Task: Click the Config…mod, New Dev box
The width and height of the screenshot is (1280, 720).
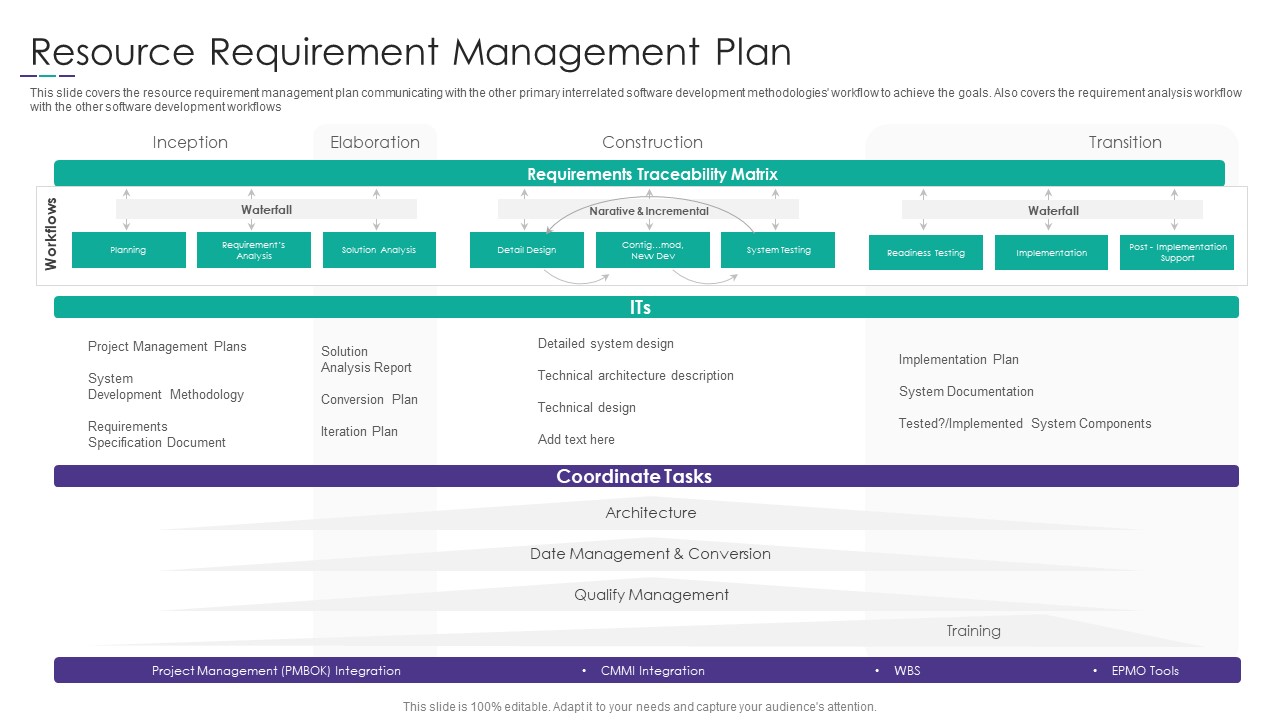Action: (653, 250)
